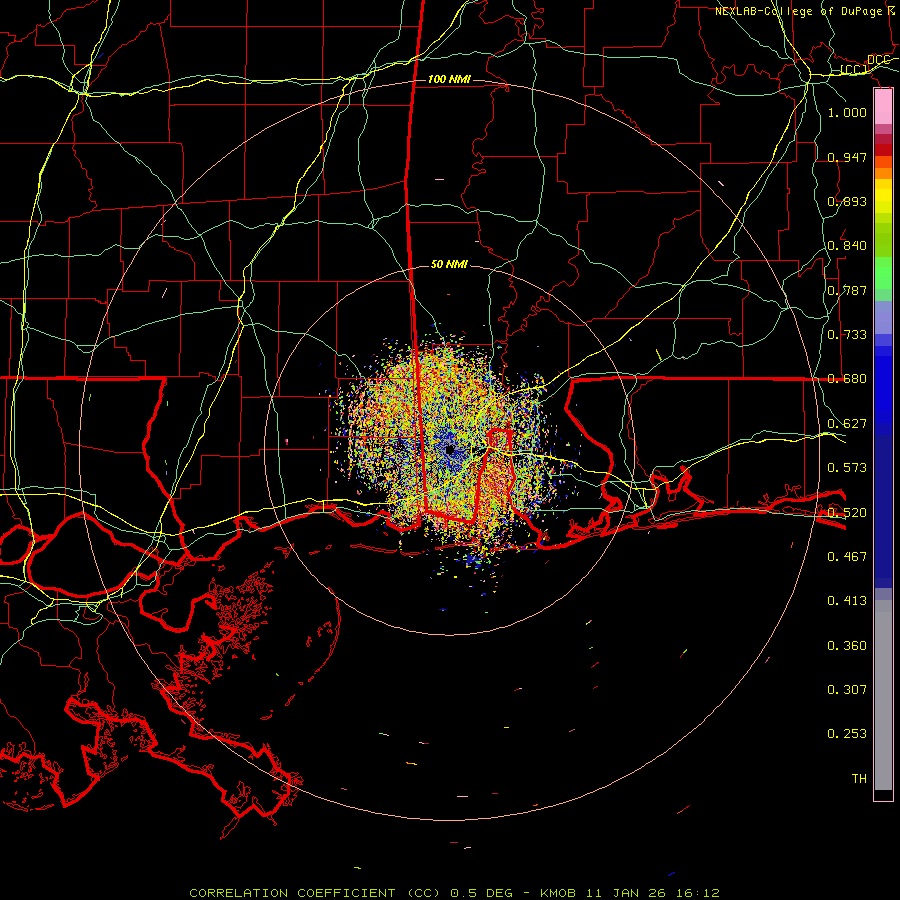Click the 0.573 scale label
Image resolution: width=900 pixels, height=900 pixels.
847,468
